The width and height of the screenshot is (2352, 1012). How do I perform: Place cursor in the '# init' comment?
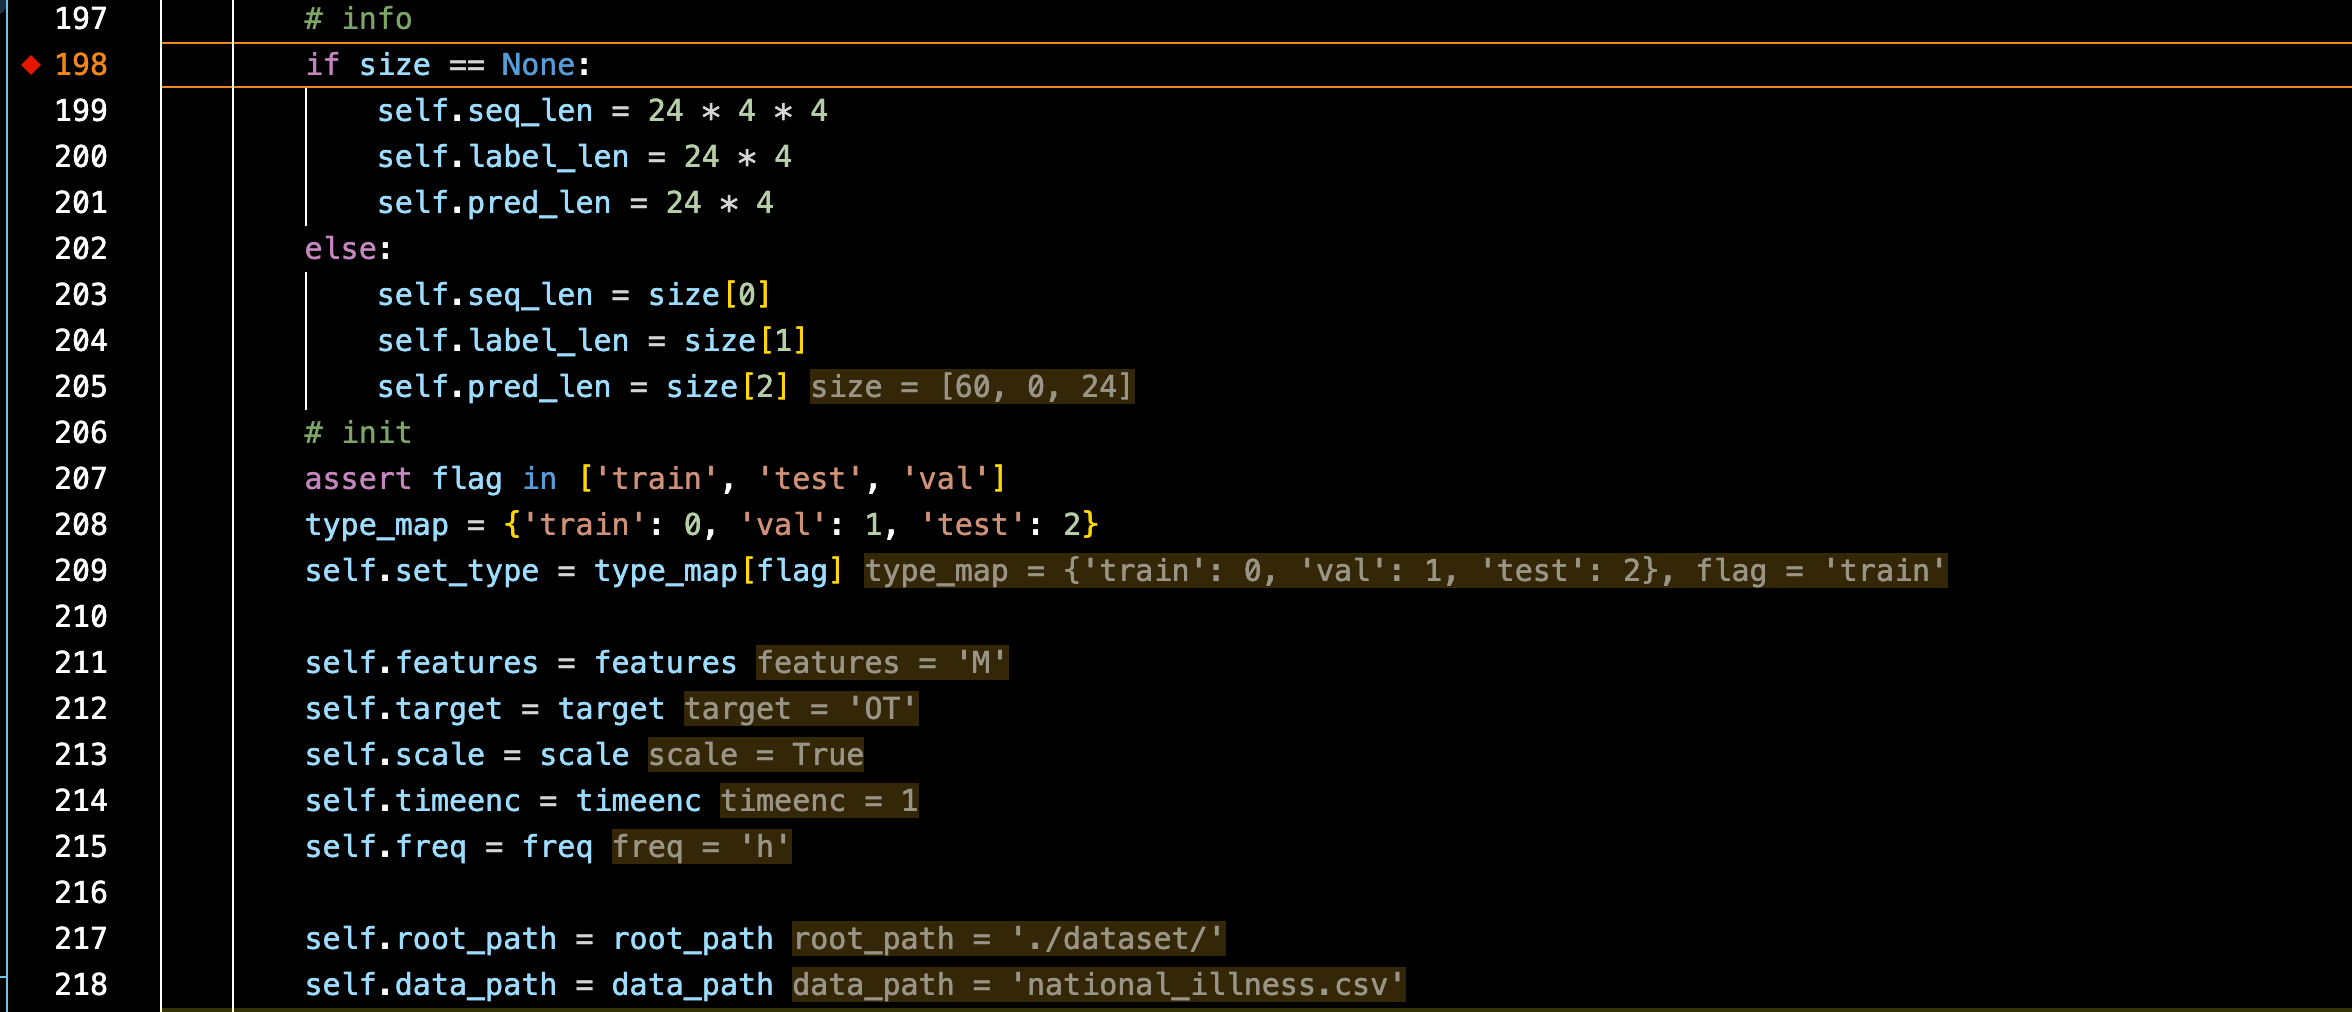click(x=358, y=433)
